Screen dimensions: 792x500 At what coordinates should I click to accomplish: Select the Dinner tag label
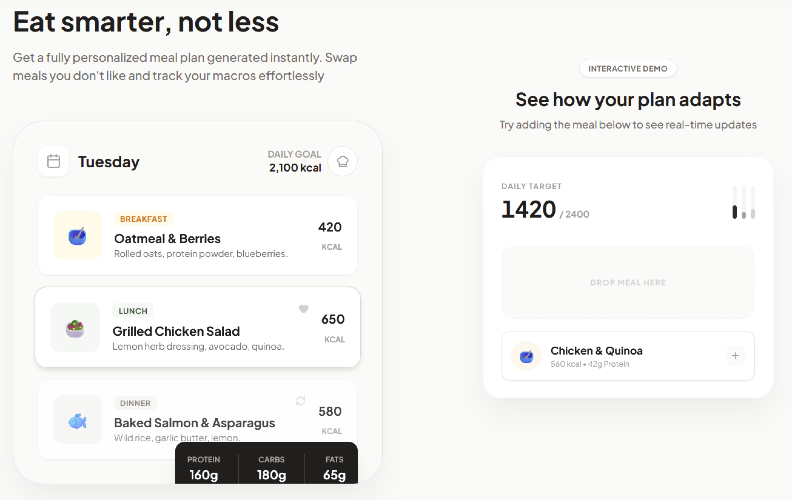[135, 403]
